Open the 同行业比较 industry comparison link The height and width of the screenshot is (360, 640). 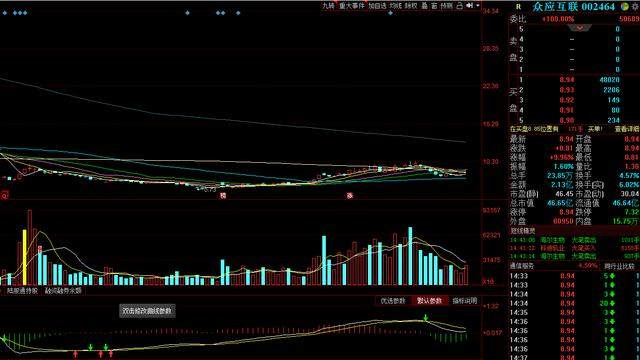[x=619, y=266]
